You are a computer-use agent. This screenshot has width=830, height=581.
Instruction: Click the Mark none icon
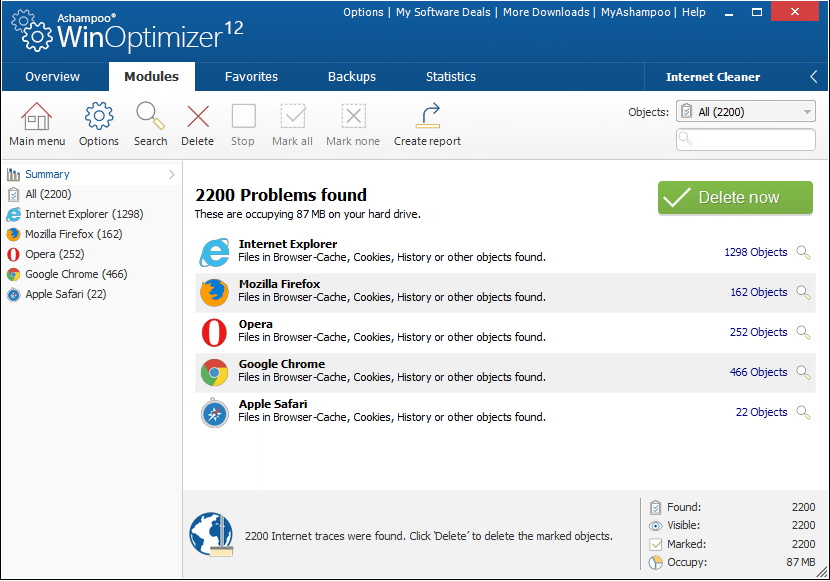click(354, 116)
